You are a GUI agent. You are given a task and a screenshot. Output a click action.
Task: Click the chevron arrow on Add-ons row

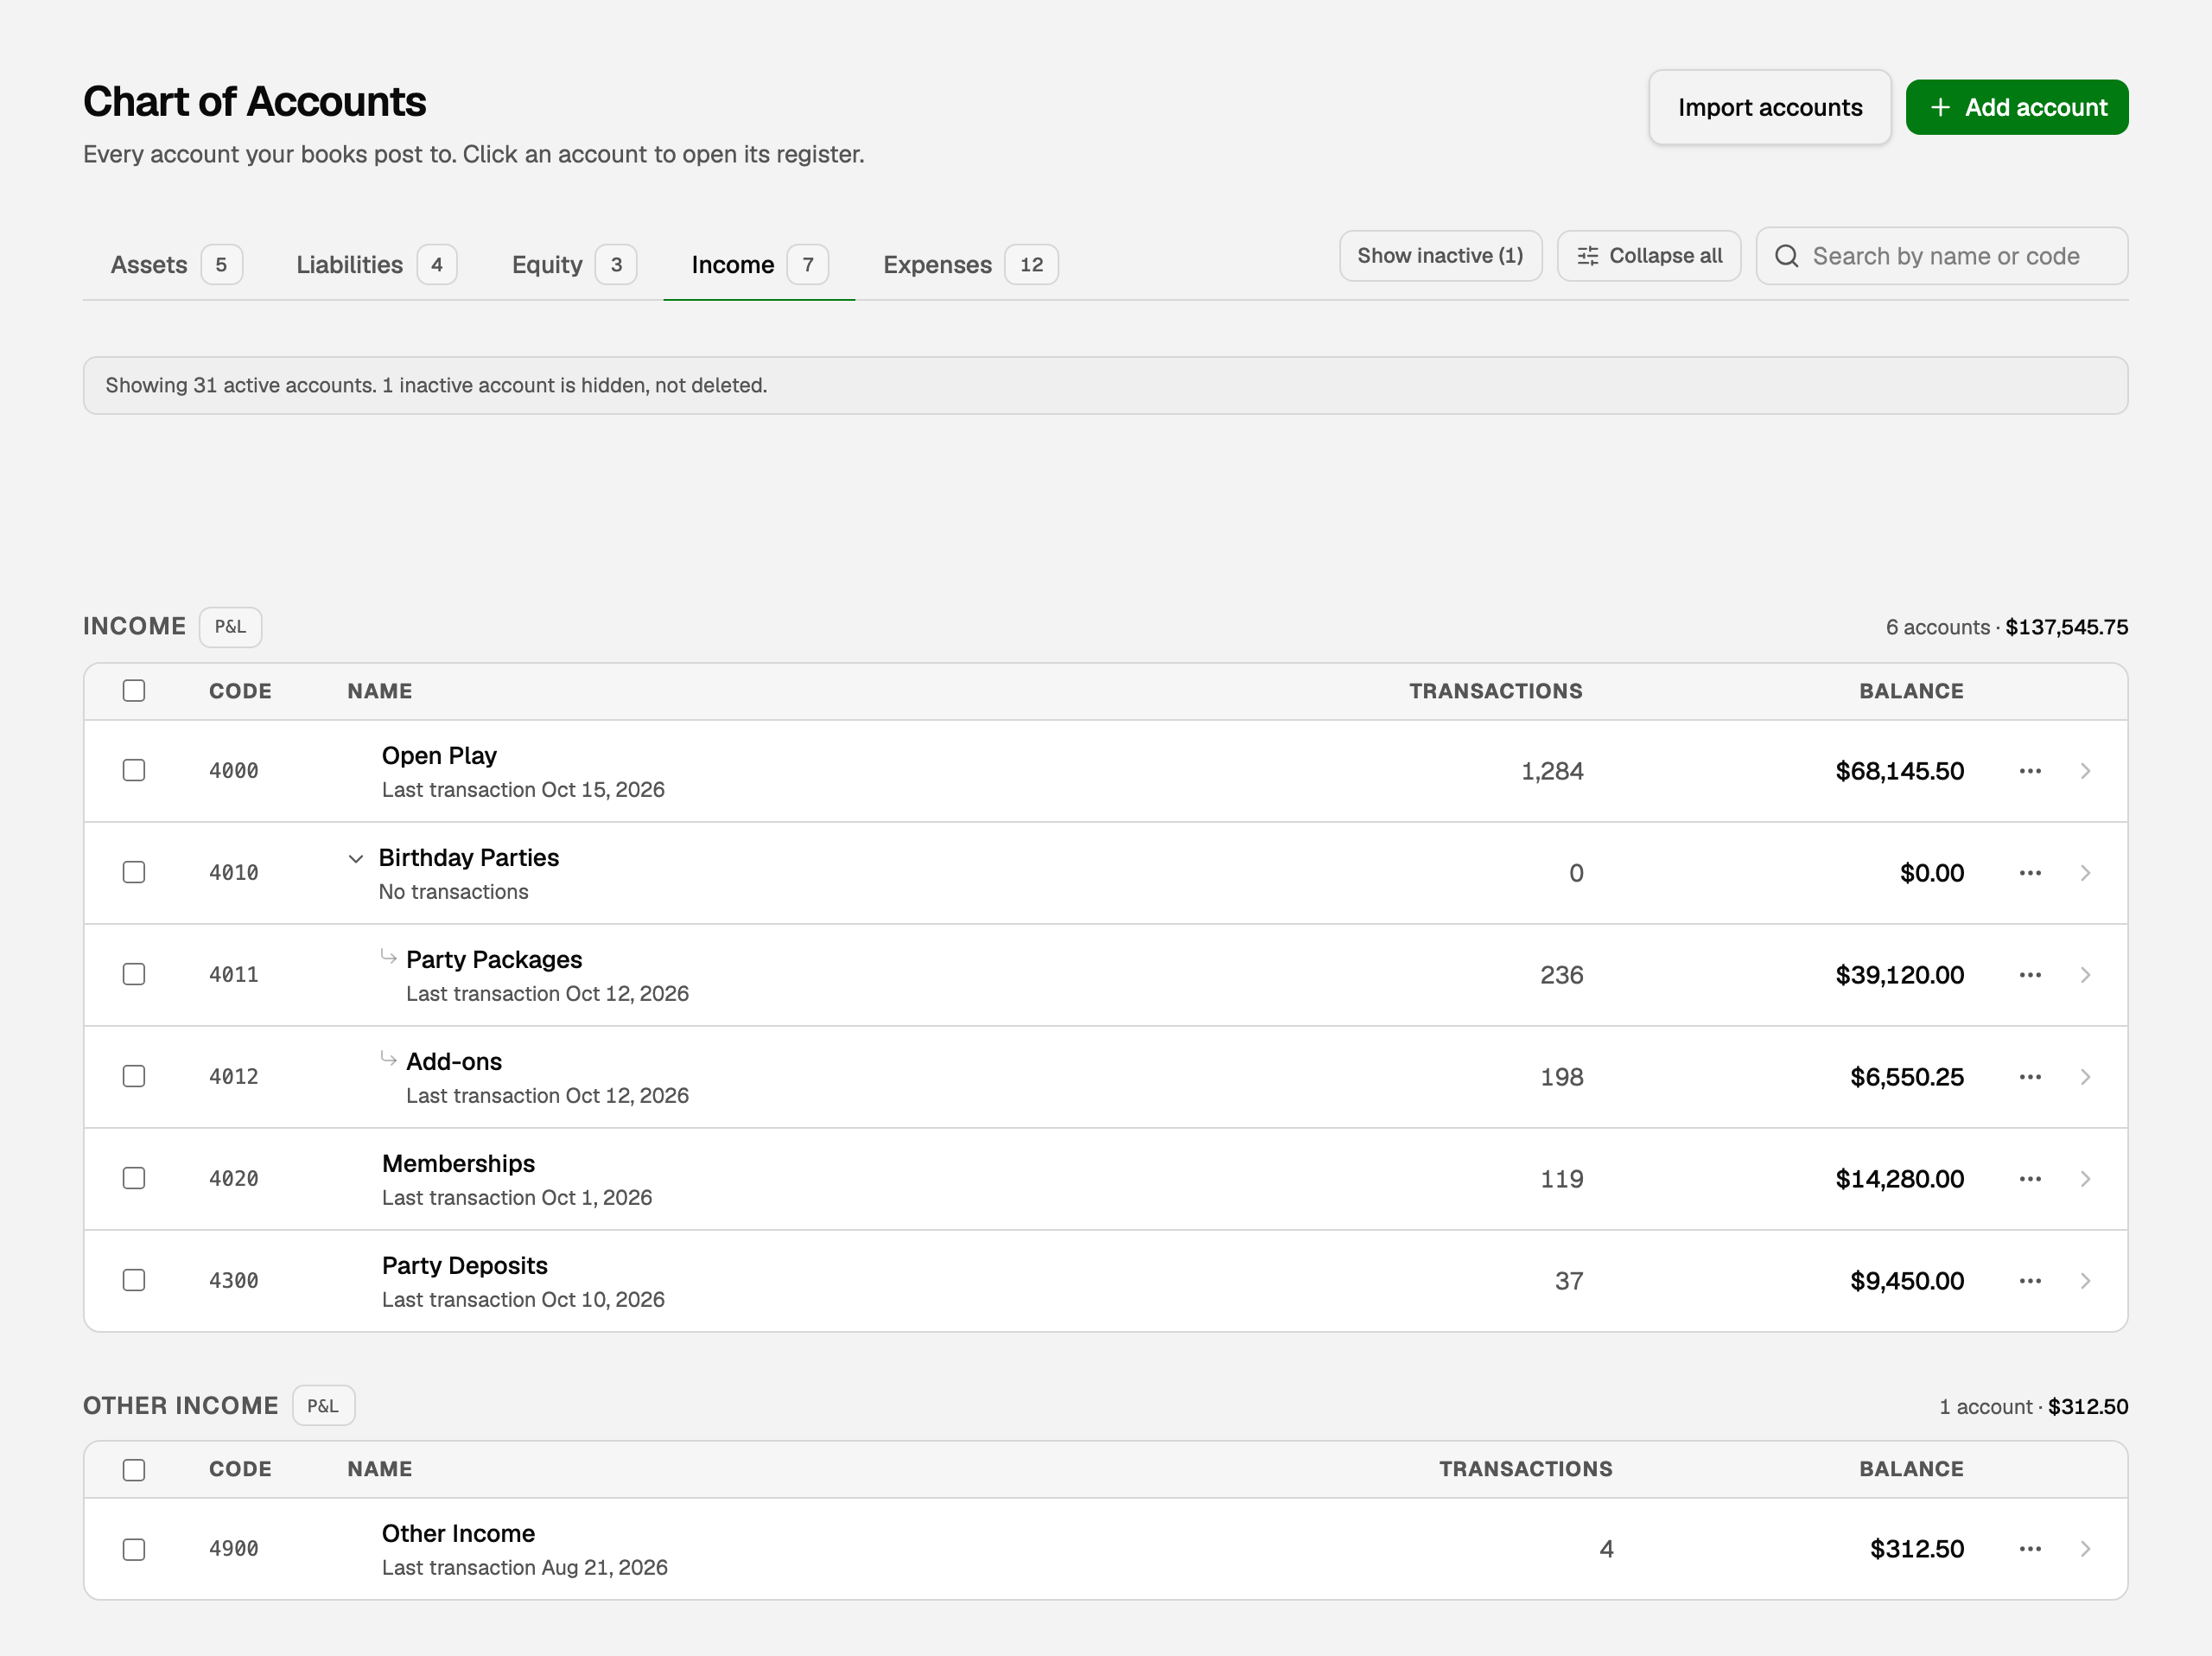click(2085, 1077)
